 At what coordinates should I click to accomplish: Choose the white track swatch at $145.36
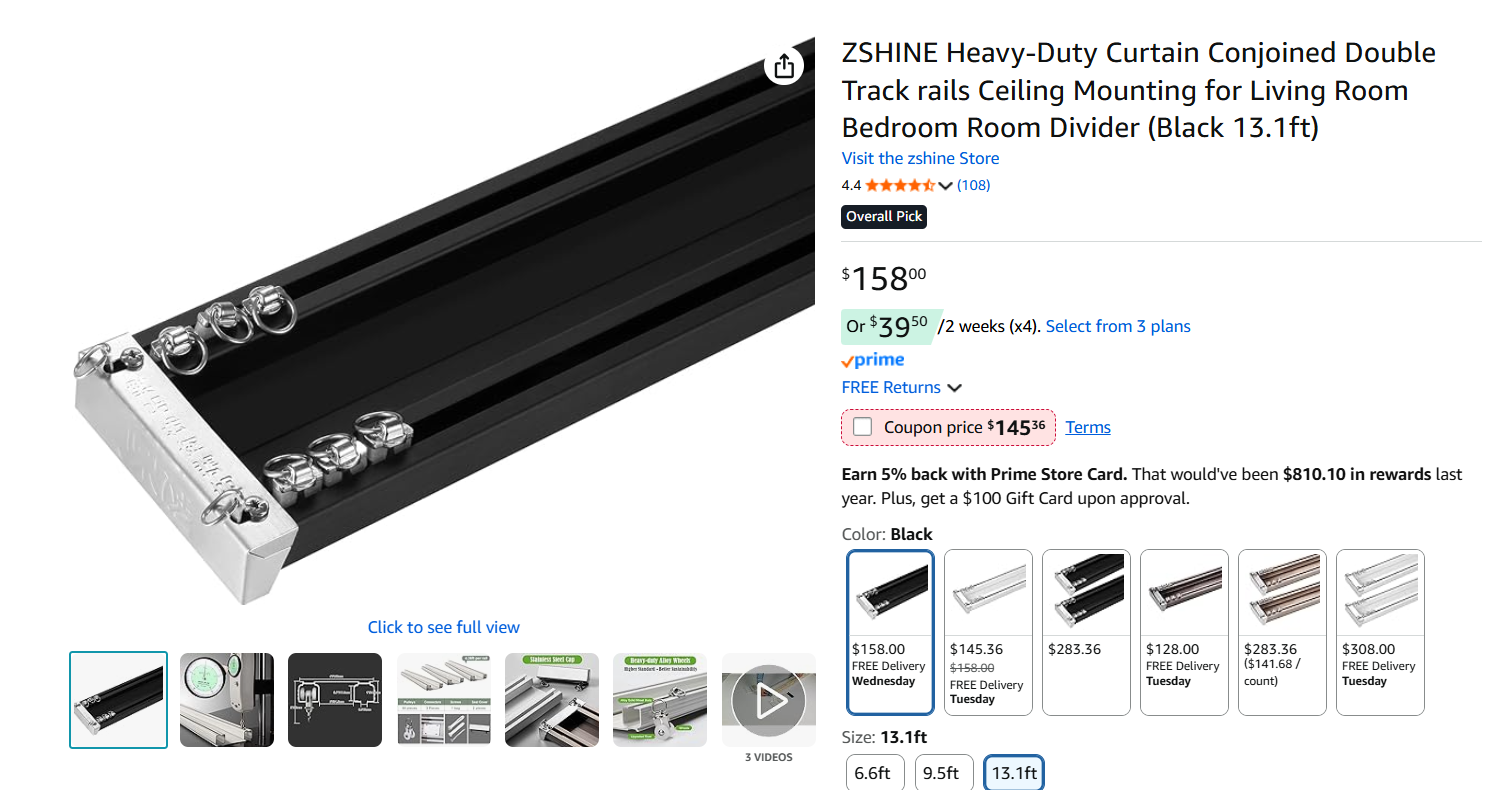(x=988, y=632)
